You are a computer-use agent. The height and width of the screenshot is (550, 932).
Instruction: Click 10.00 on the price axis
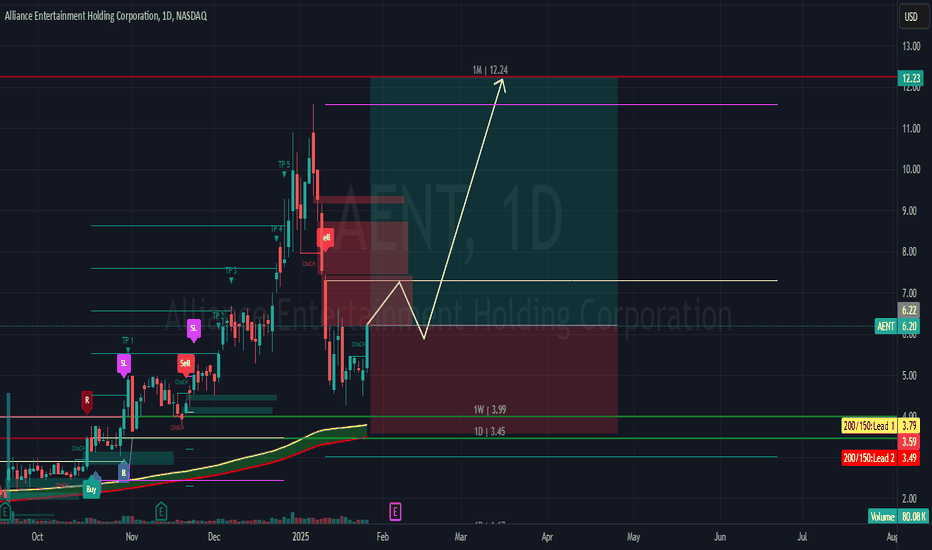[911, 169]
